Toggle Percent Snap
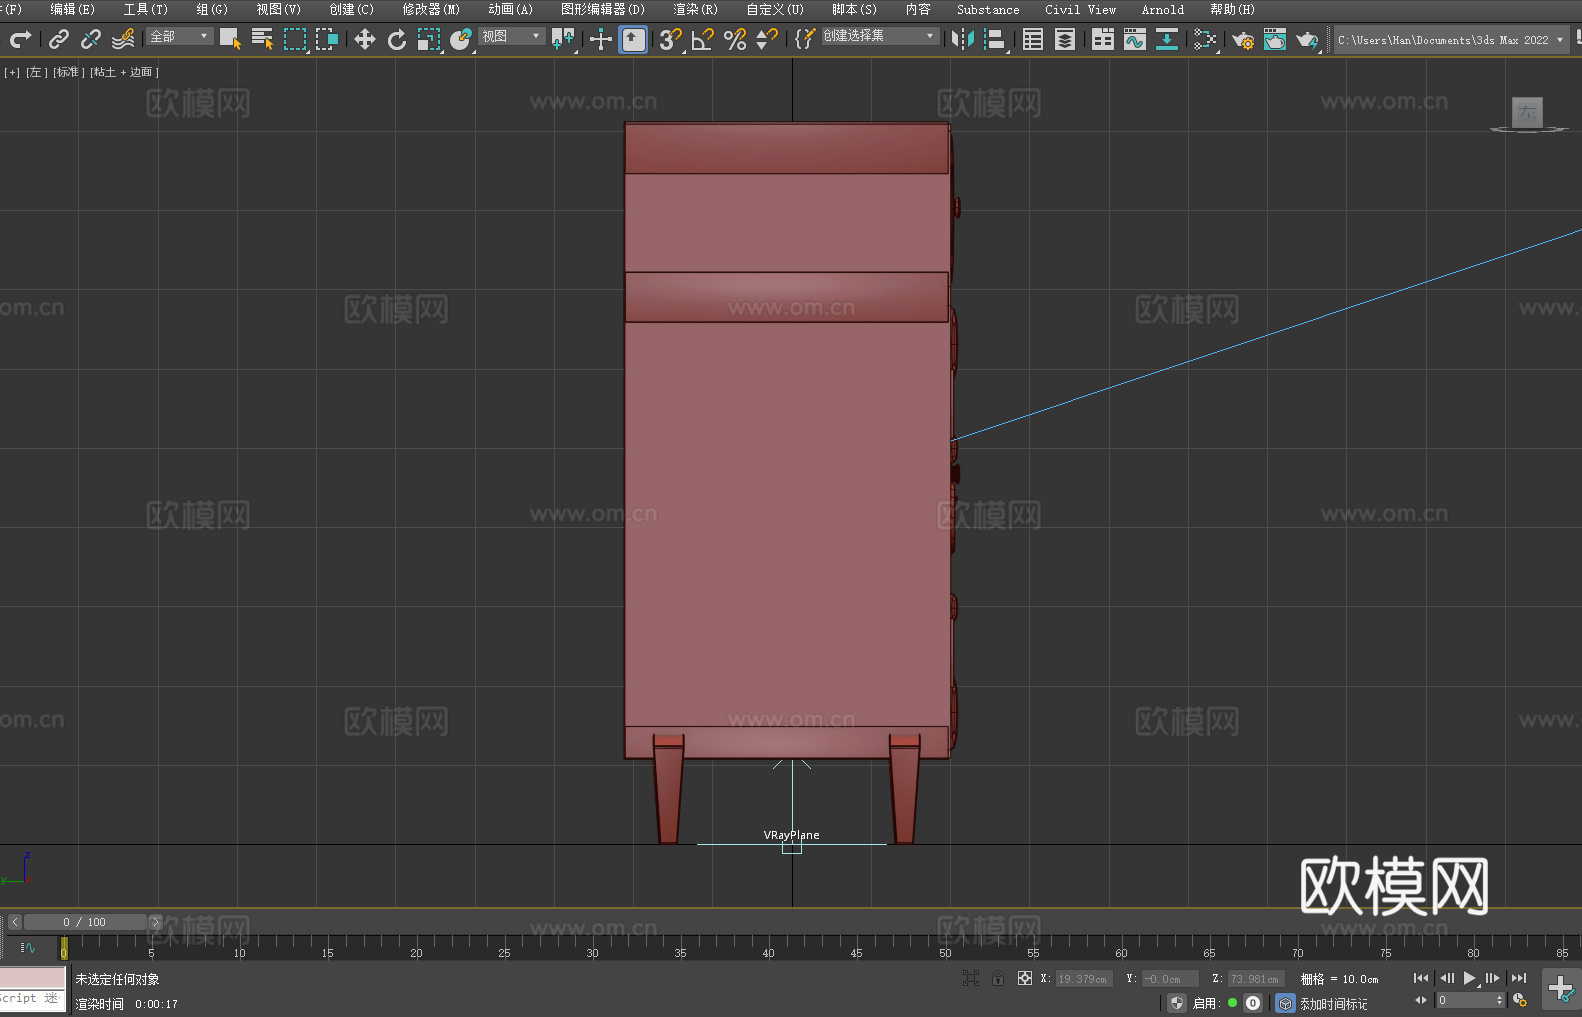Screen dimensions: 1582x1017 [x=735, y=39]
